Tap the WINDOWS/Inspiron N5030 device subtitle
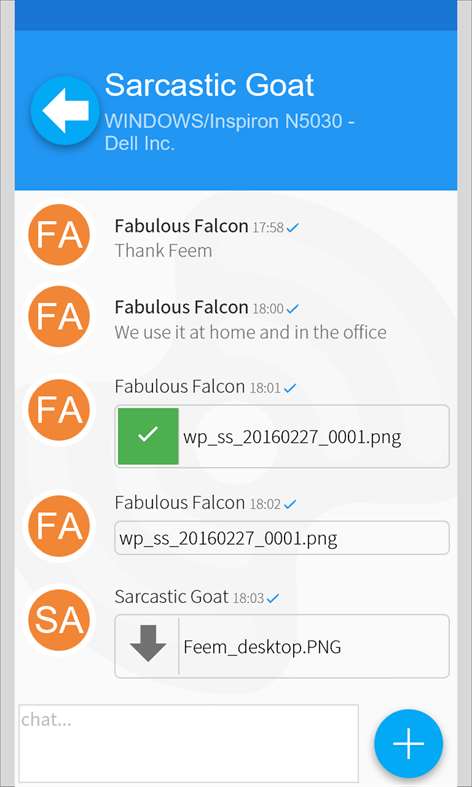 coord(229,132)
